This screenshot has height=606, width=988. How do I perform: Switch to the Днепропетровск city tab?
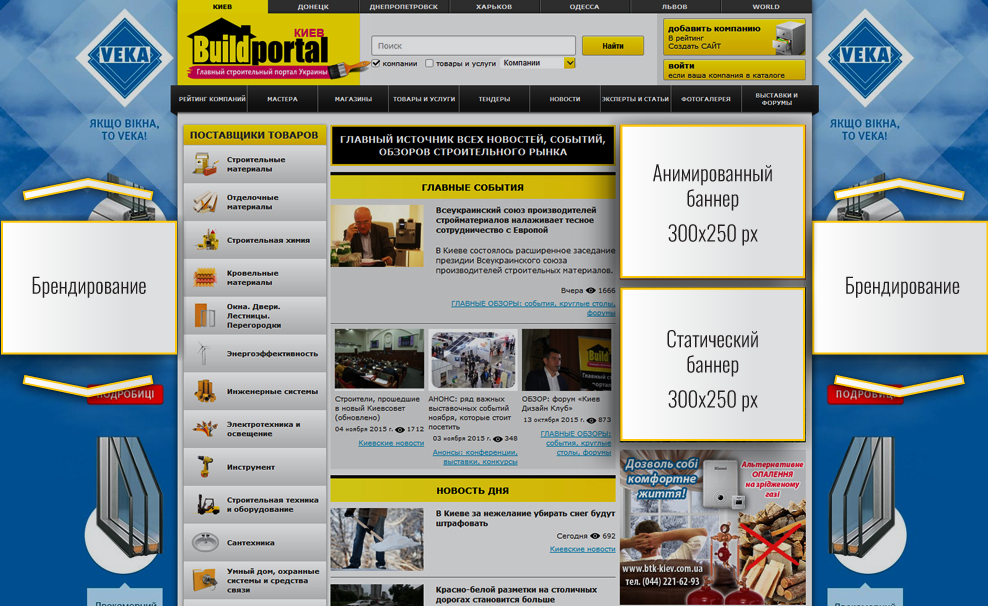pyautogui.click(x=404, y=6)
